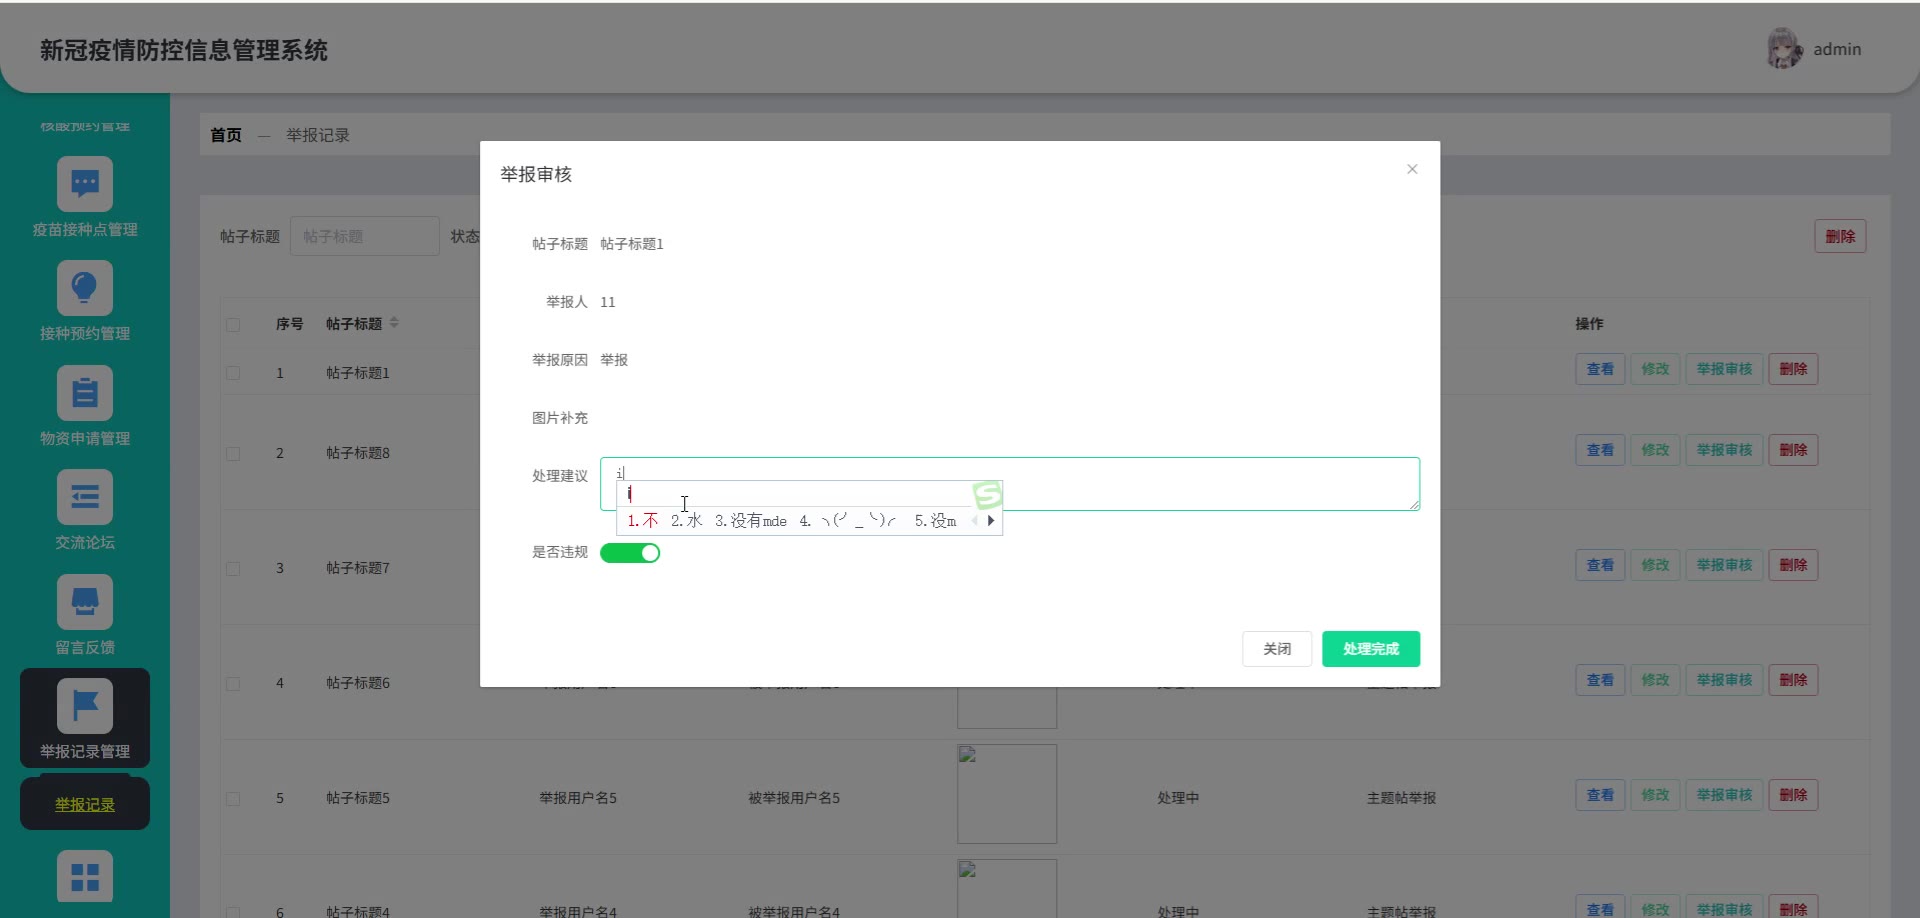Click 处理中 status in row 帖子标题5

[x=1178, y=798]
